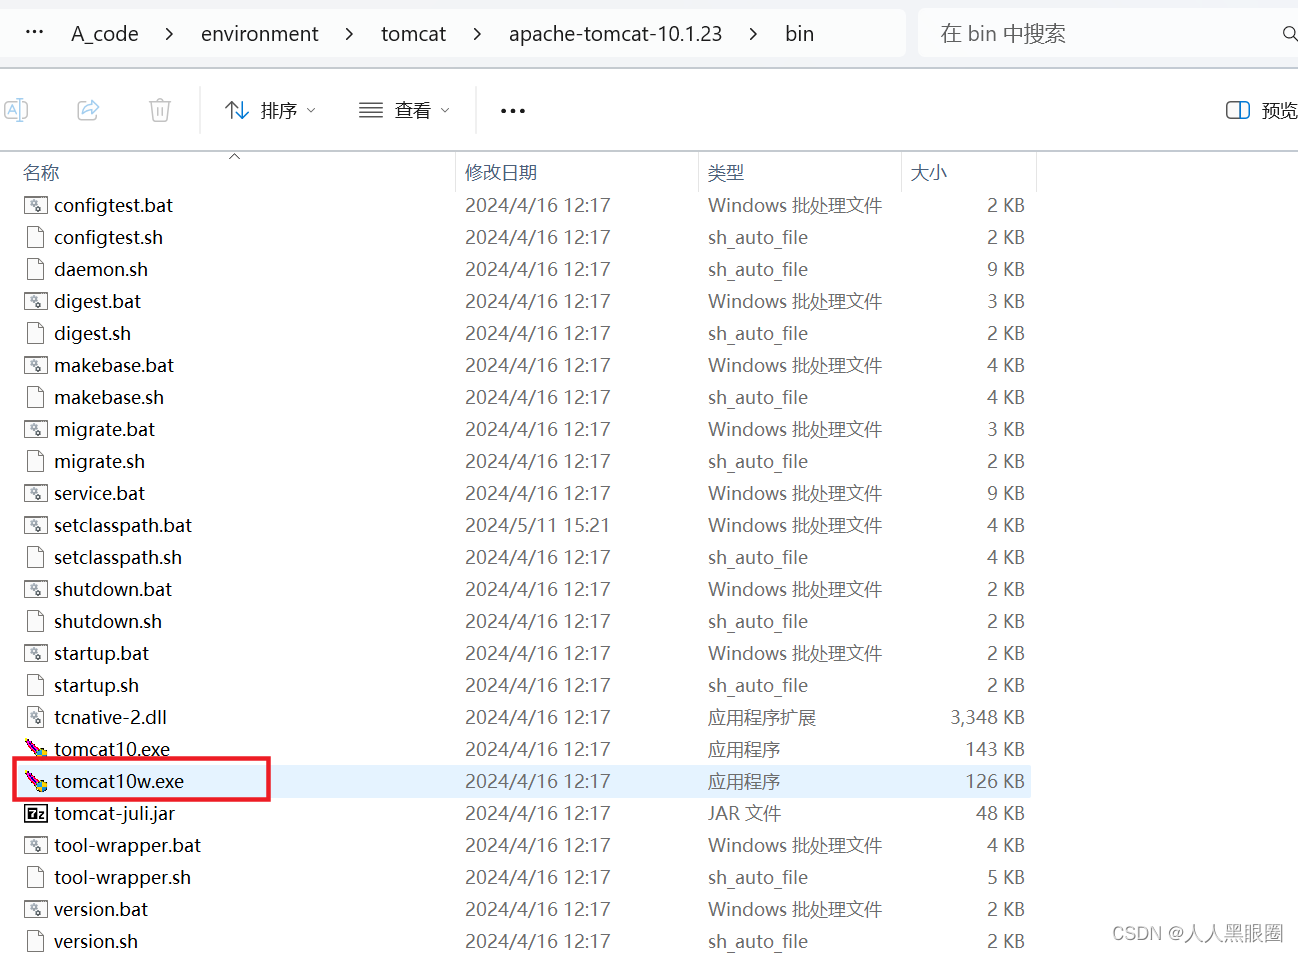Expand chevron after tomcat breadcrumb

477,34
